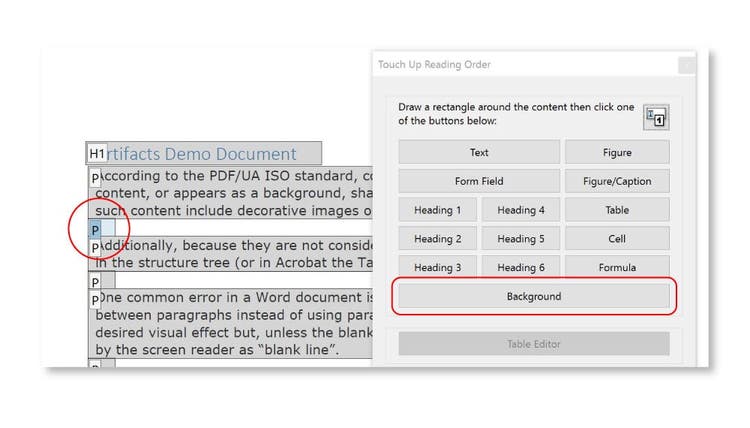Click P tag beside 'According to the PDF/UA'
The height and width of the screenshot is (428, 750).
95,177
